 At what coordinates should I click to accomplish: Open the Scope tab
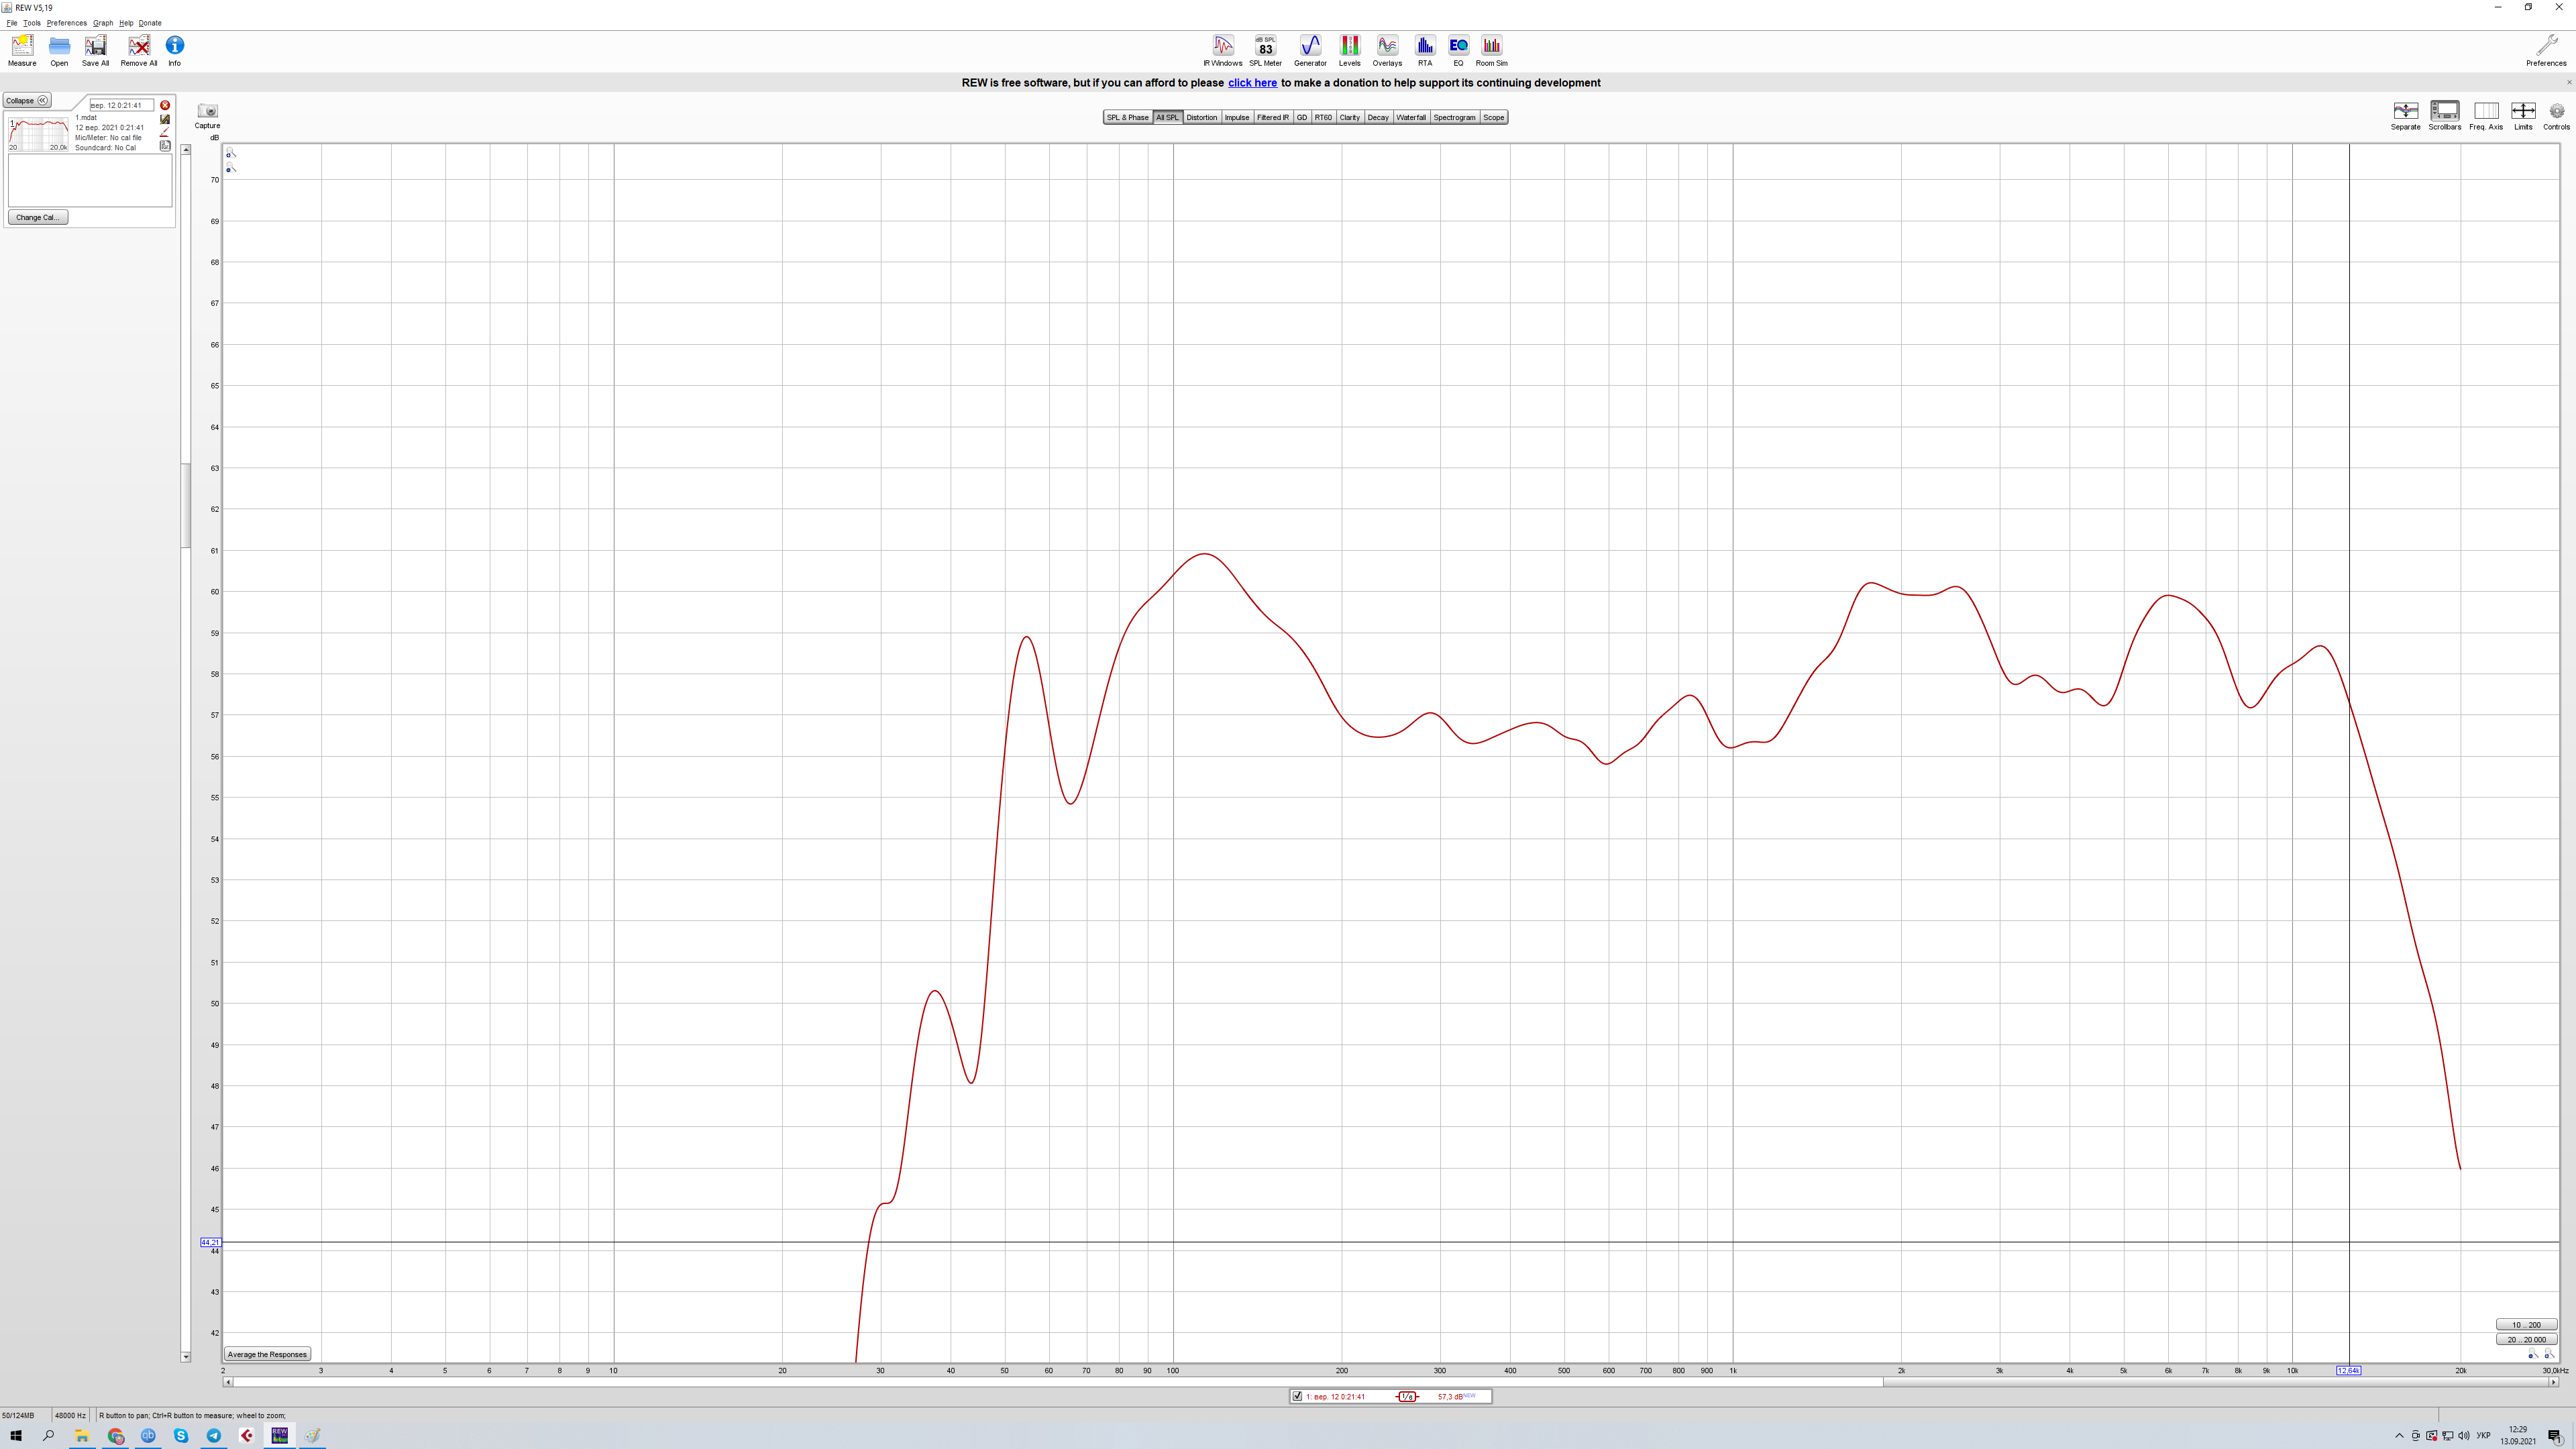pyautogui.click(x=1494, y=117)
